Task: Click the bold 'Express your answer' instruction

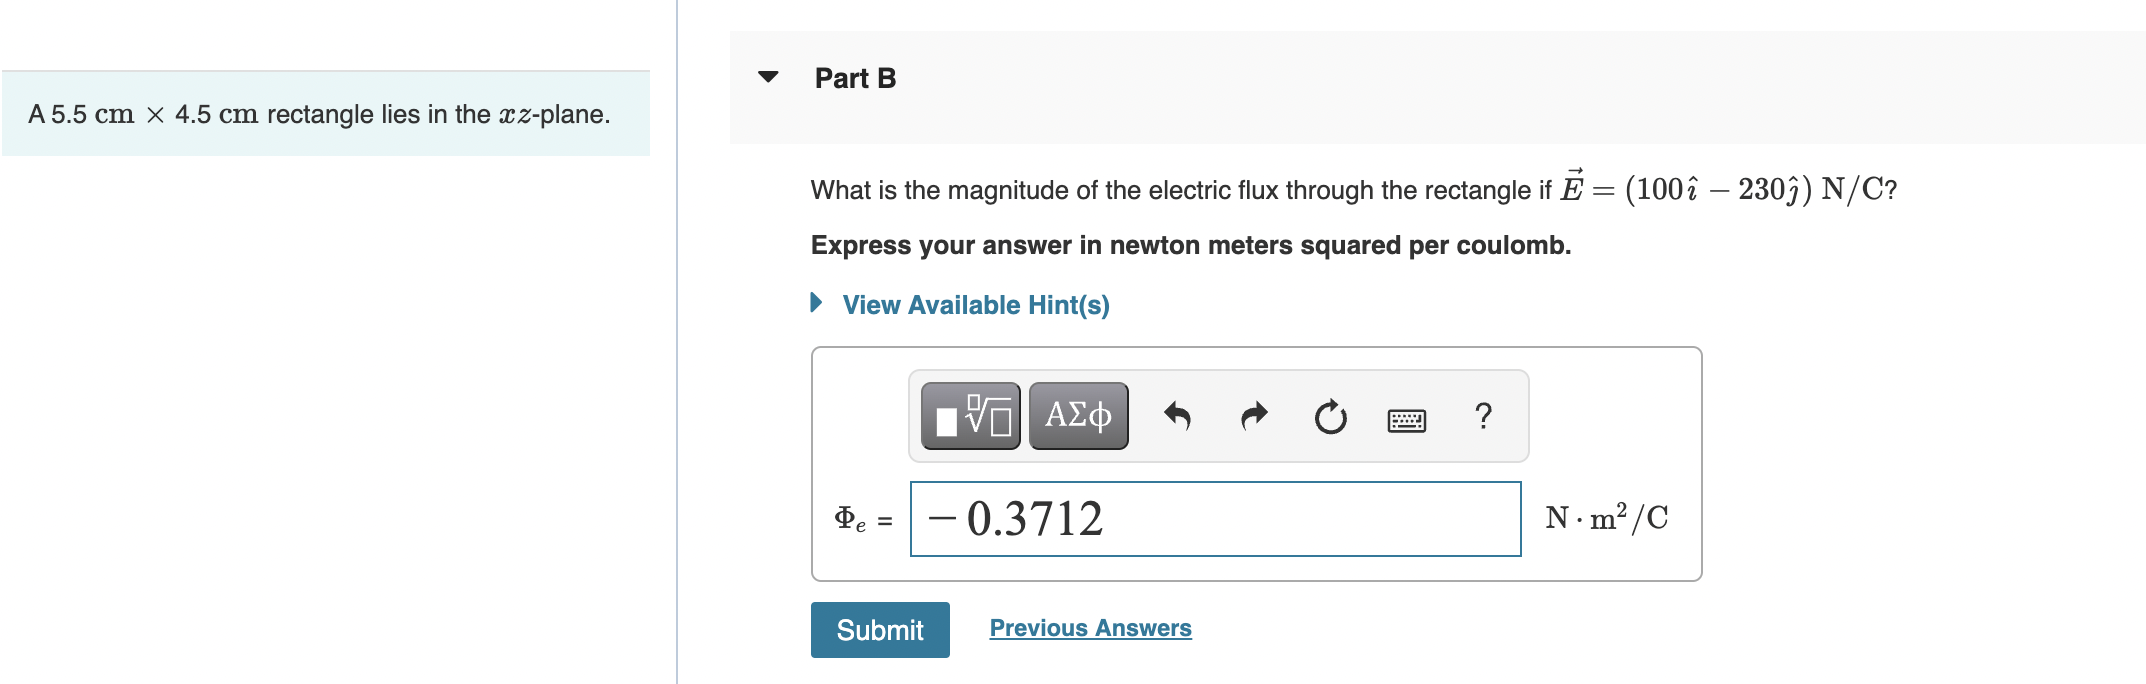Action: click(1190, 246)
